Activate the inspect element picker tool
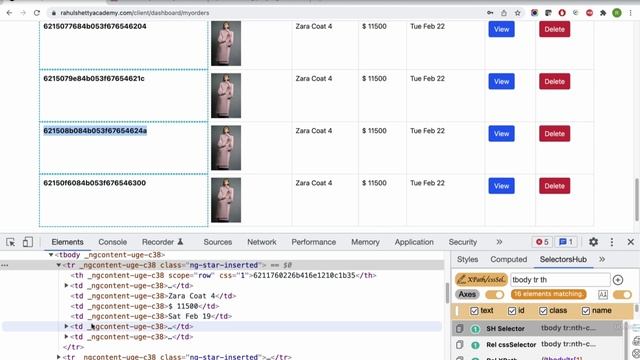Image resolution: width=640 pixels, height=360 pixels. coord(11,242)
